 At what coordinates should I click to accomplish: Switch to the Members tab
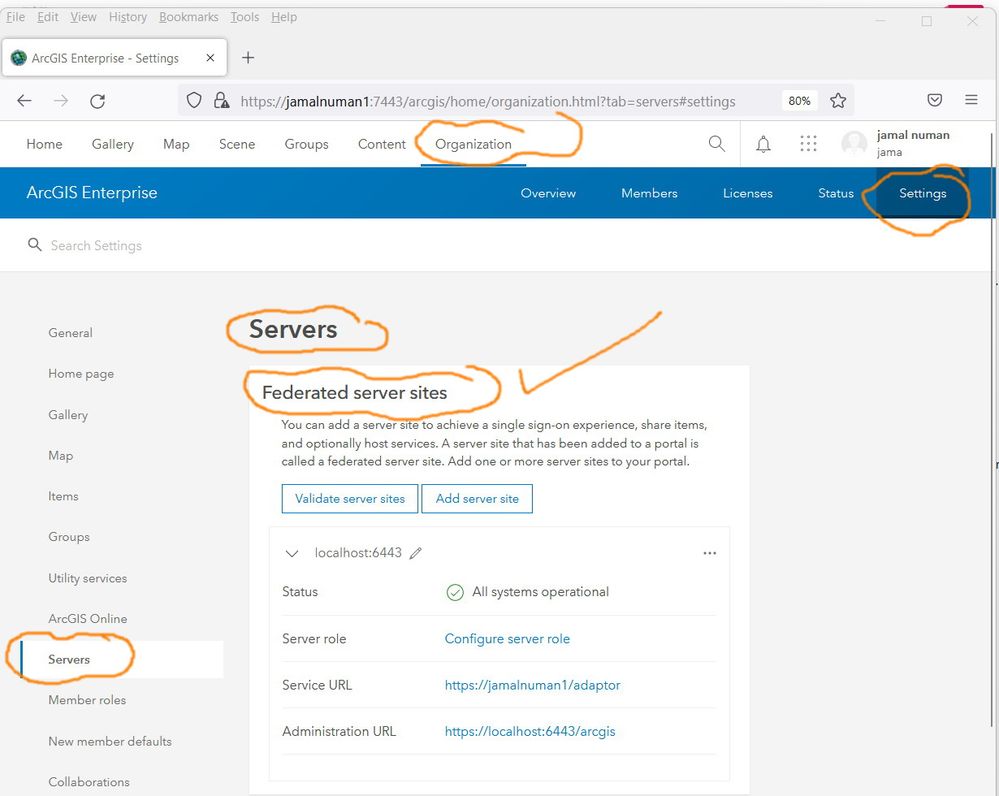(x=649, y=193)
